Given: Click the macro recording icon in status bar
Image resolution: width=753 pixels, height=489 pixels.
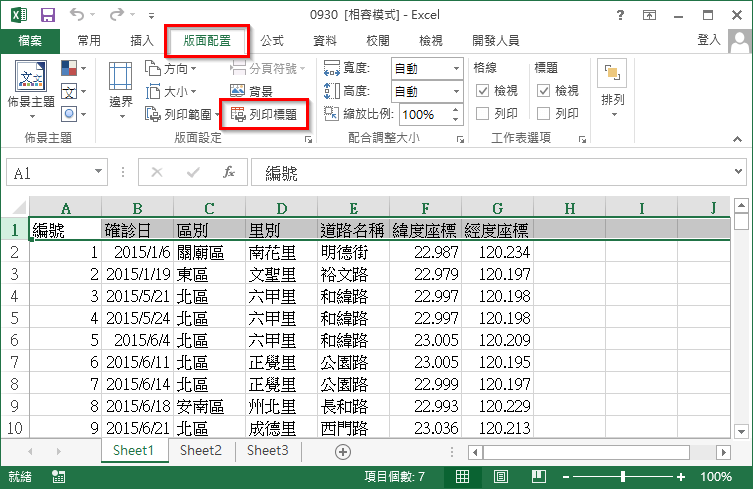Looking at the screenshot, I should (x=59, y=477).
